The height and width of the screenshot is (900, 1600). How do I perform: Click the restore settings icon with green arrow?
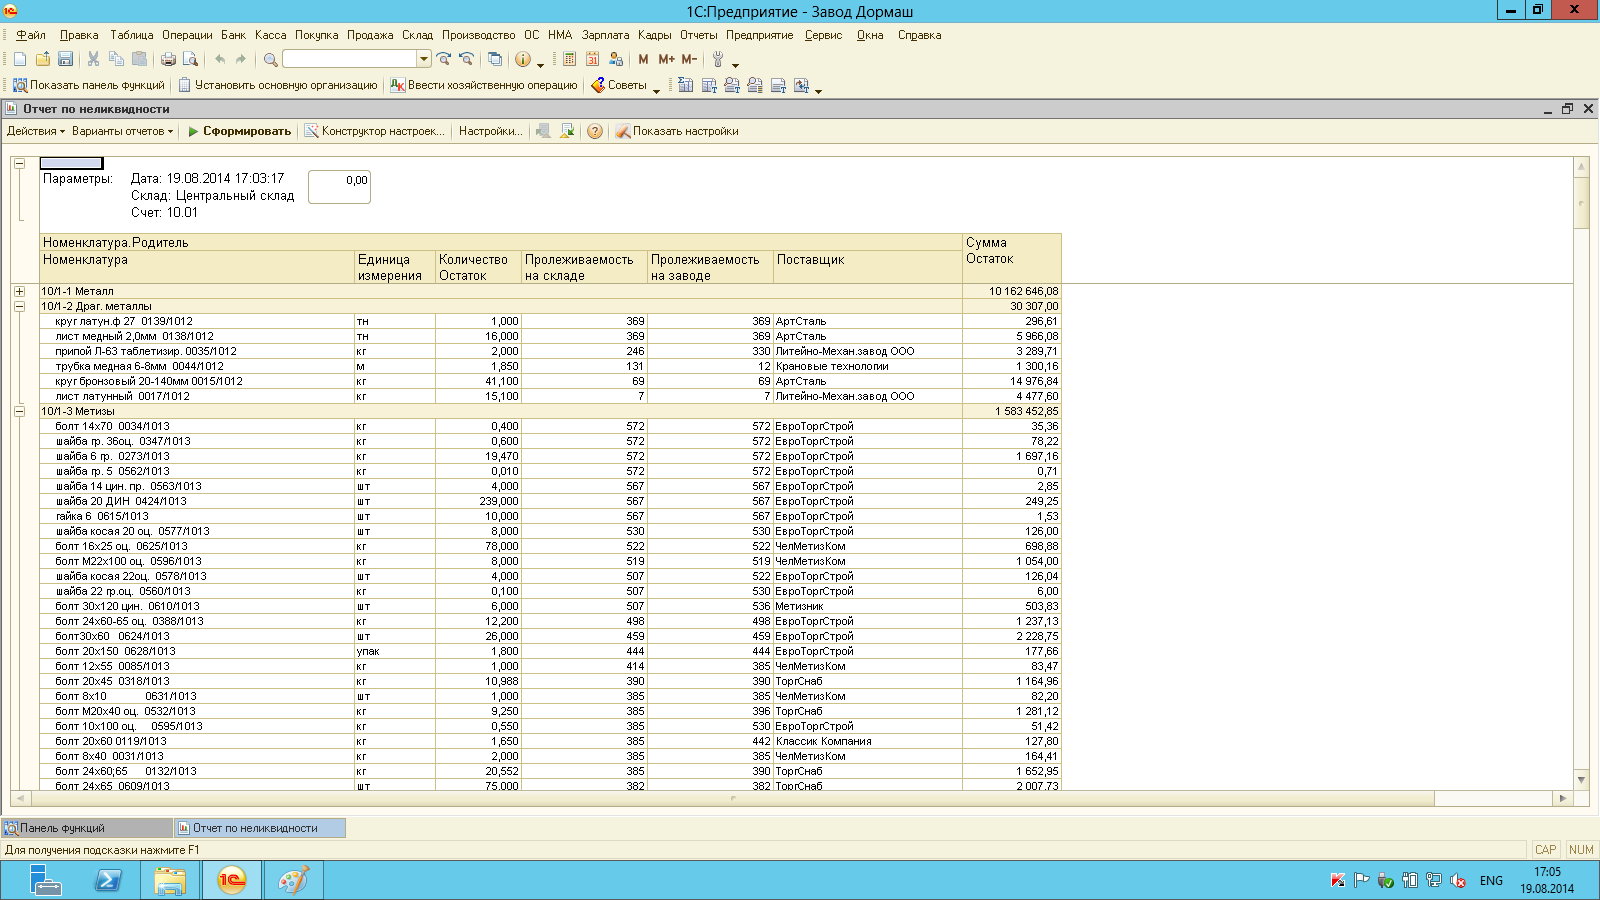(567, 131)
